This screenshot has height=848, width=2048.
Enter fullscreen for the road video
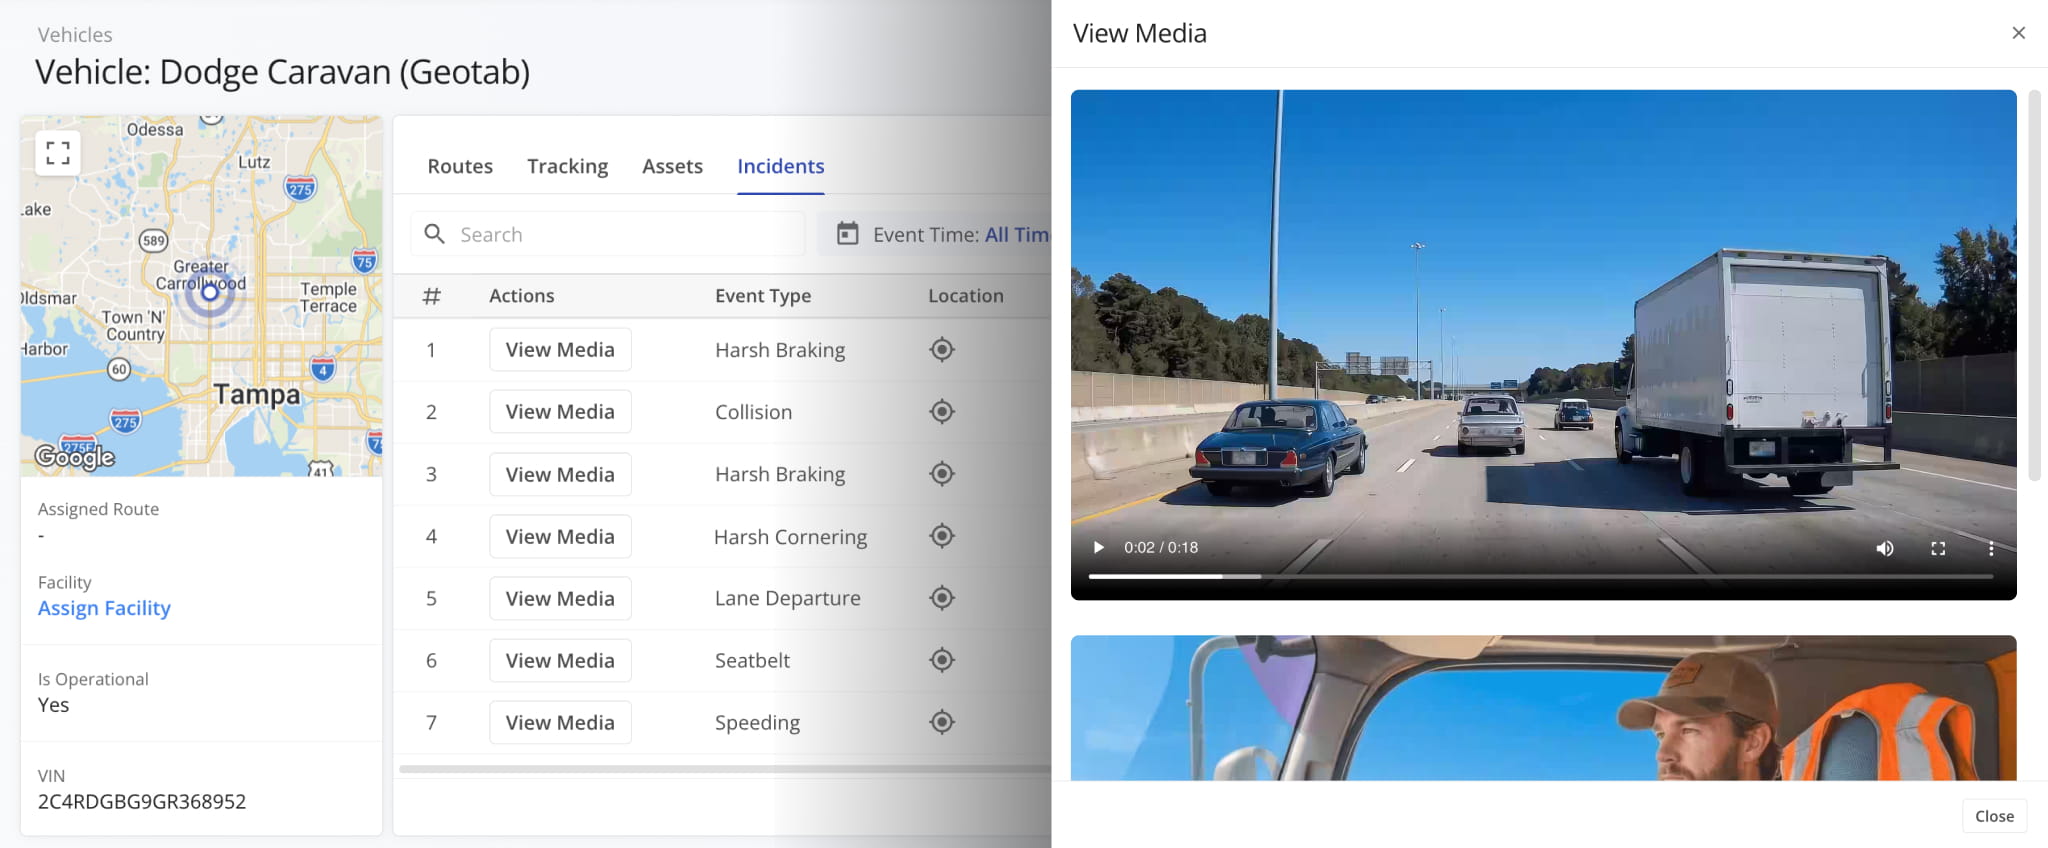1938,548
